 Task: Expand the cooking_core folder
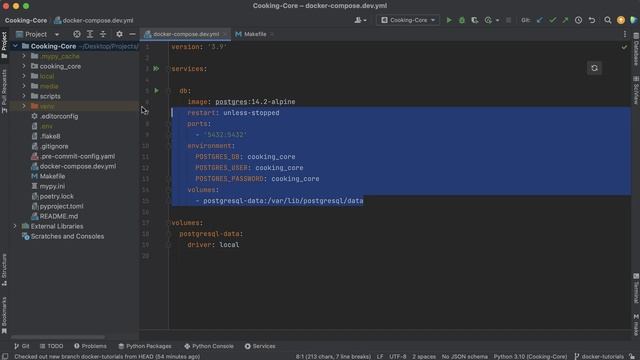24,66
